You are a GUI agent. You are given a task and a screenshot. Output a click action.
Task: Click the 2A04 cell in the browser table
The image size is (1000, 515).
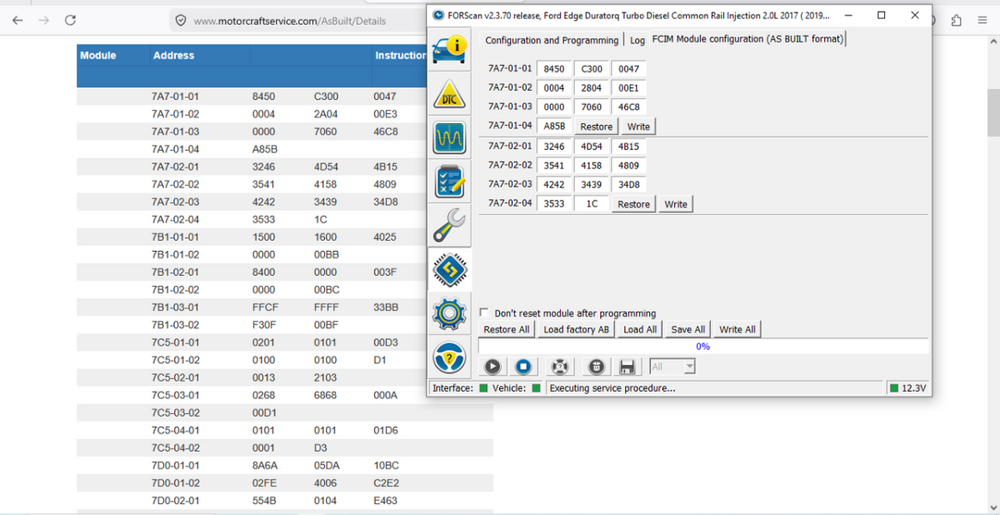326,114
